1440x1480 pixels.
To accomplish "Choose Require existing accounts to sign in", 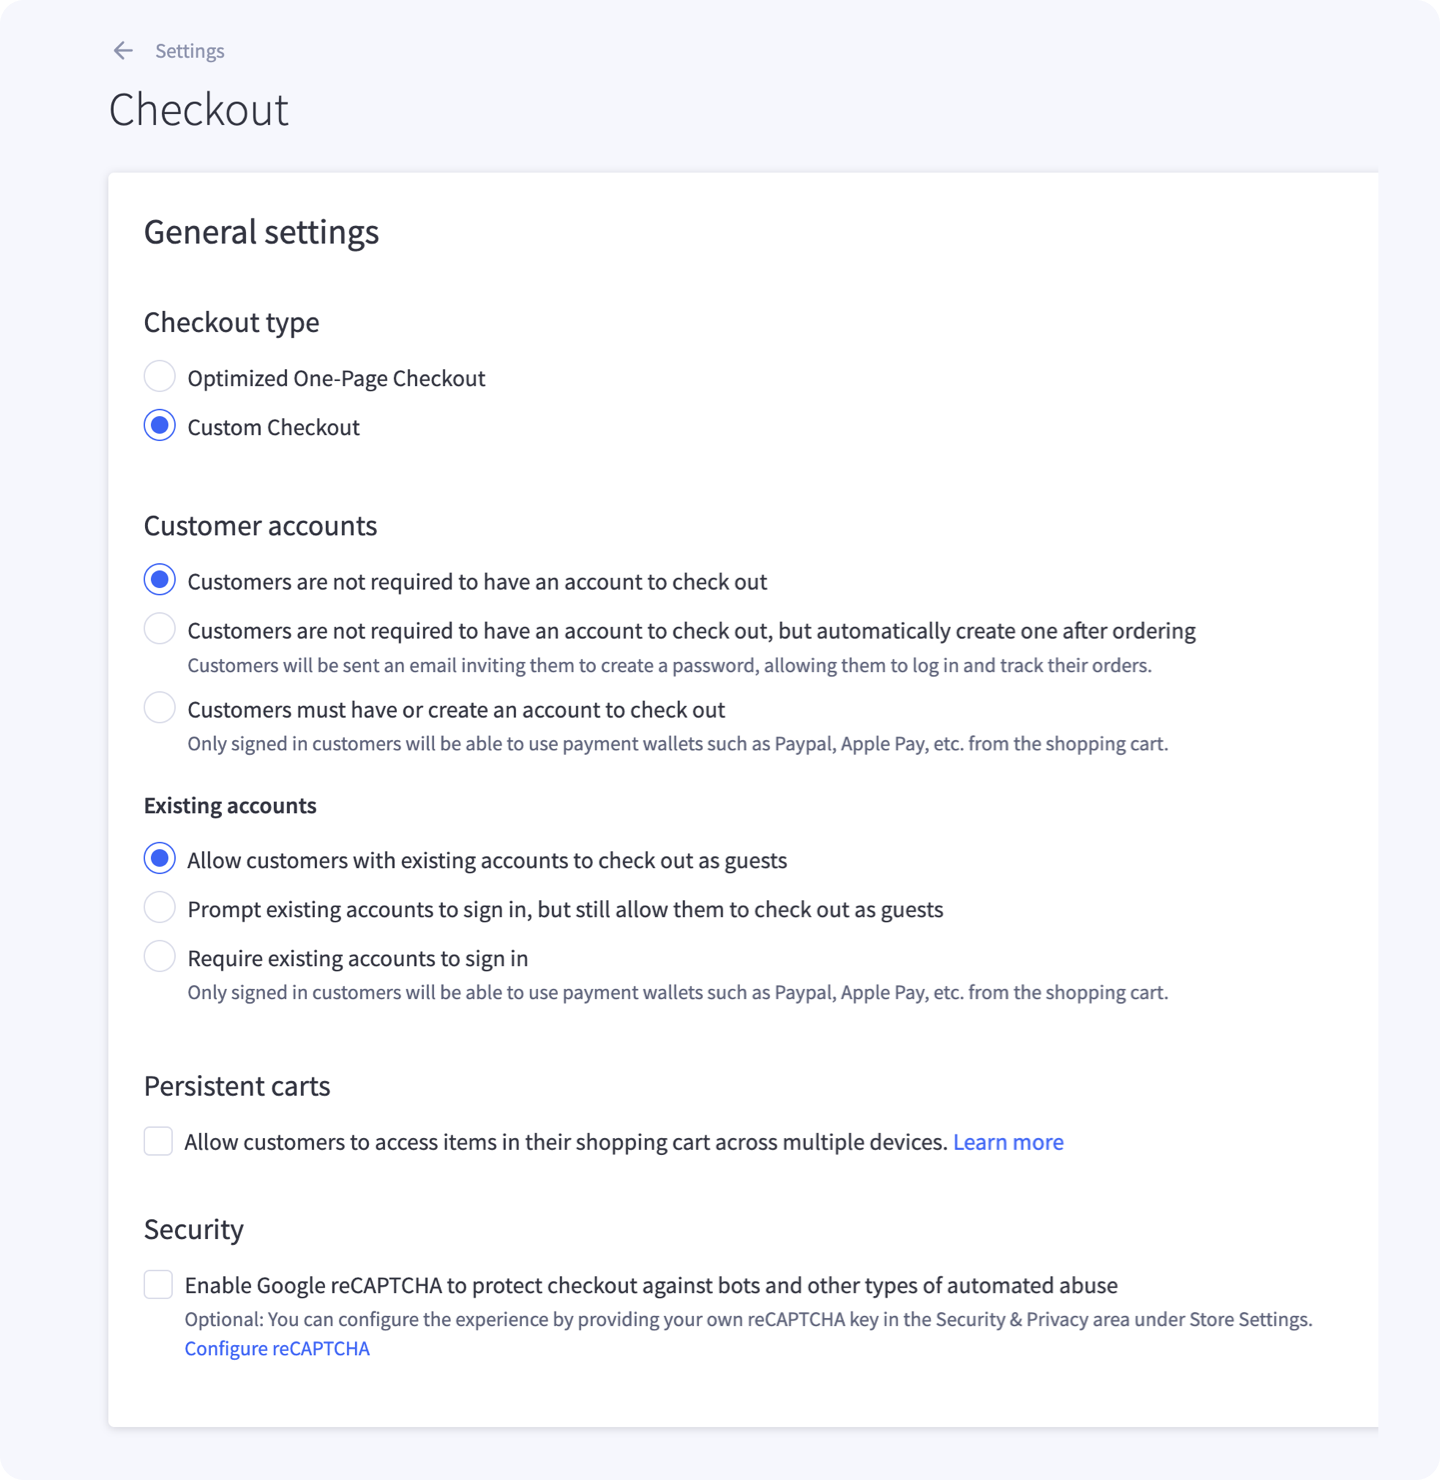I will click(x=159, y=957).
